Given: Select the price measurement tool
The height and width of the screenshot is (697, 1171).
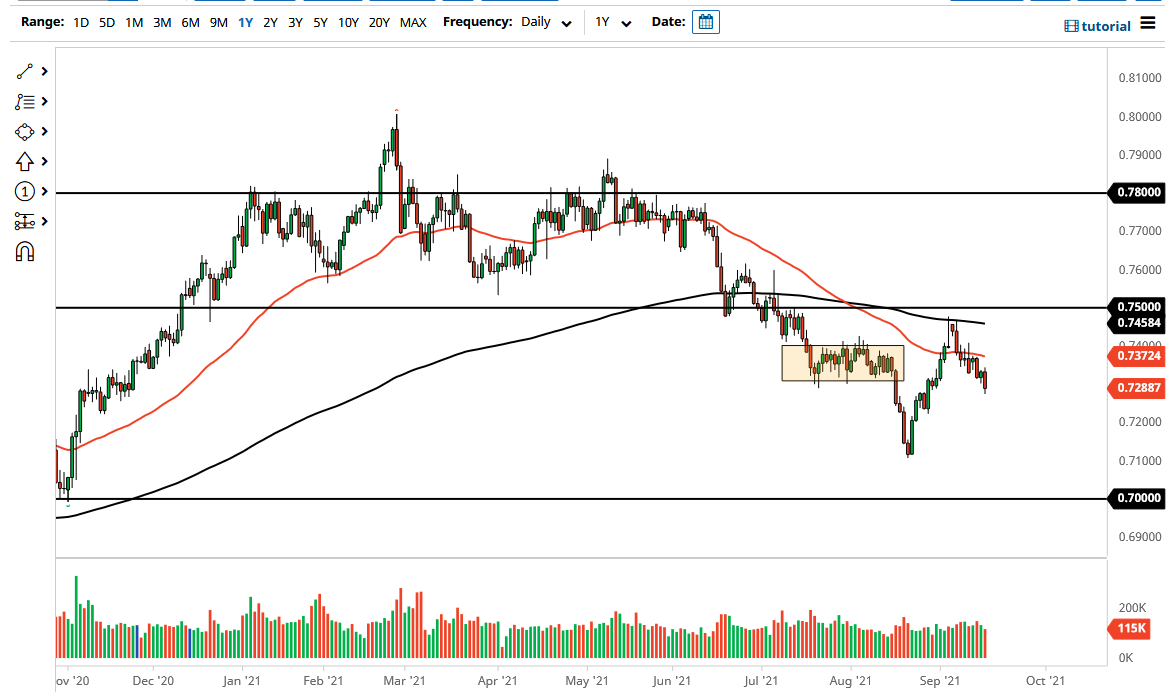Looking at the screenshot, I should tap(22, 221).
